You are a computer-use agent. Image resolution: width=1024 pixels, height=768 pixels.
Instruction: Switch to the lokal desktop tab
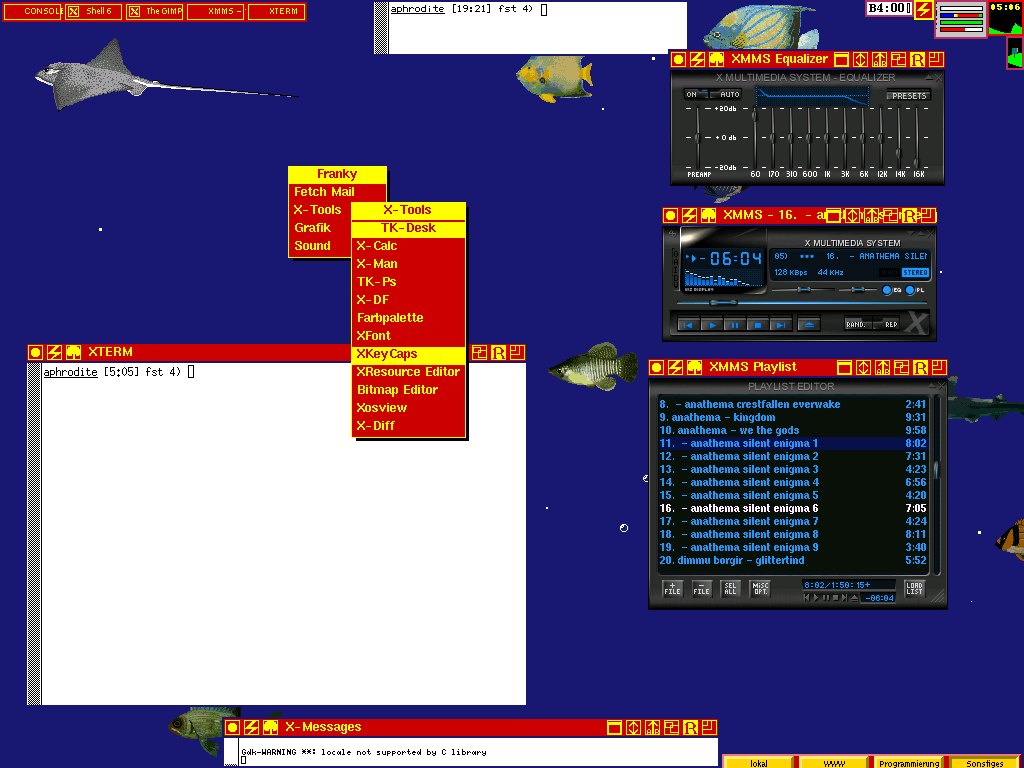(x=759, y=763)
